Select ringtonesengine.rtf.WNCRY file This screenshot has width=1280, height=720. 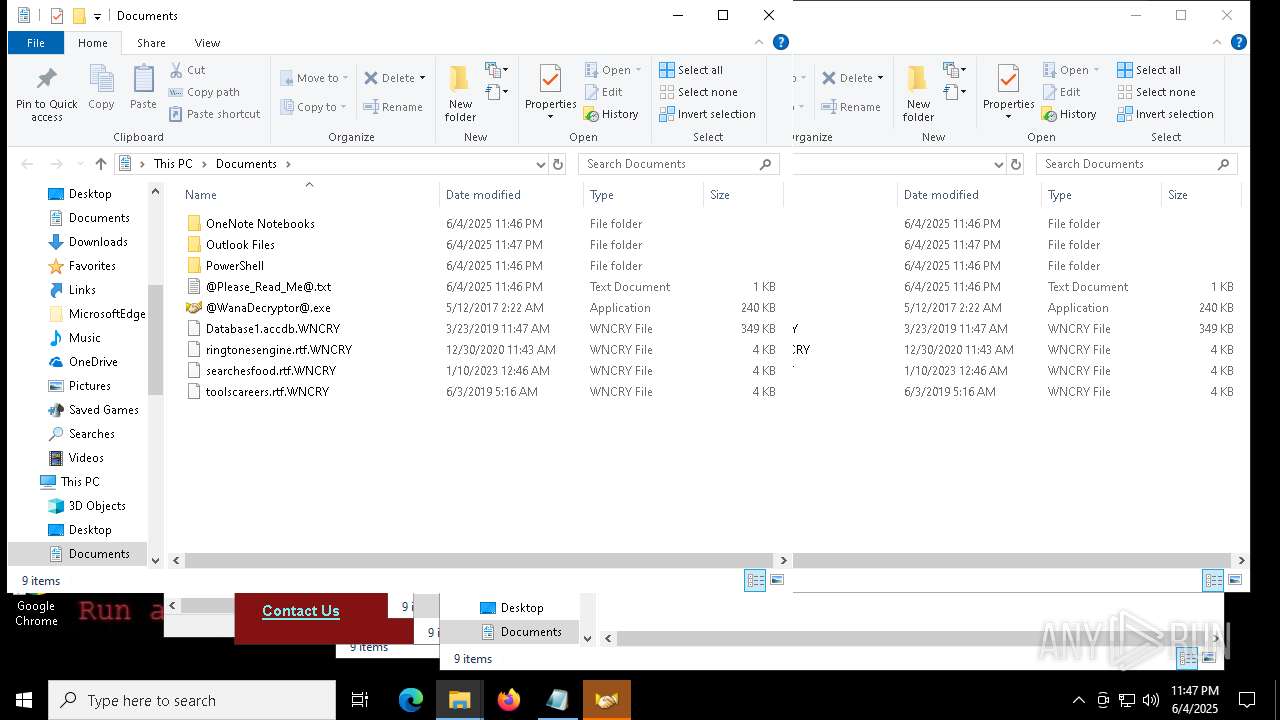click(279, 350)
